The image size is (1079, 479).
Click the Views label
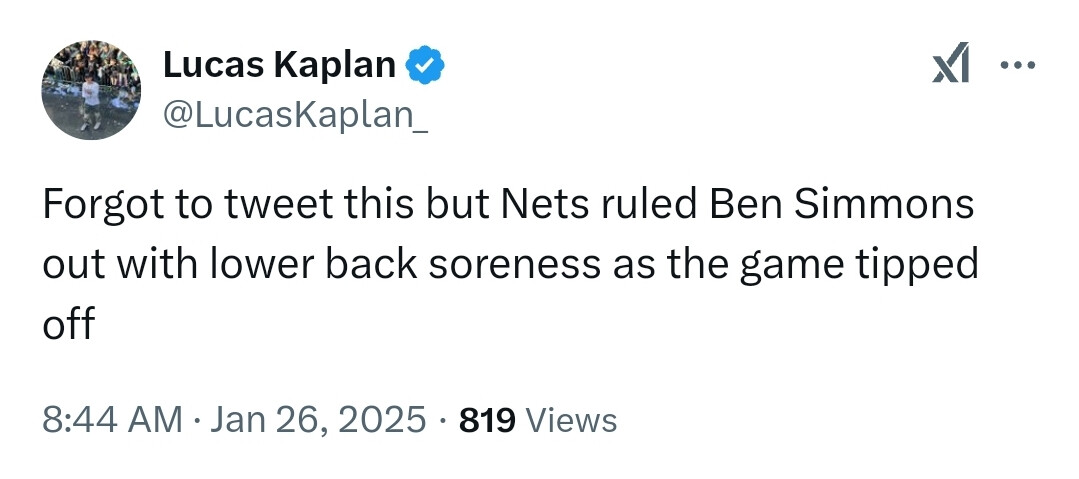click(571, 420)
